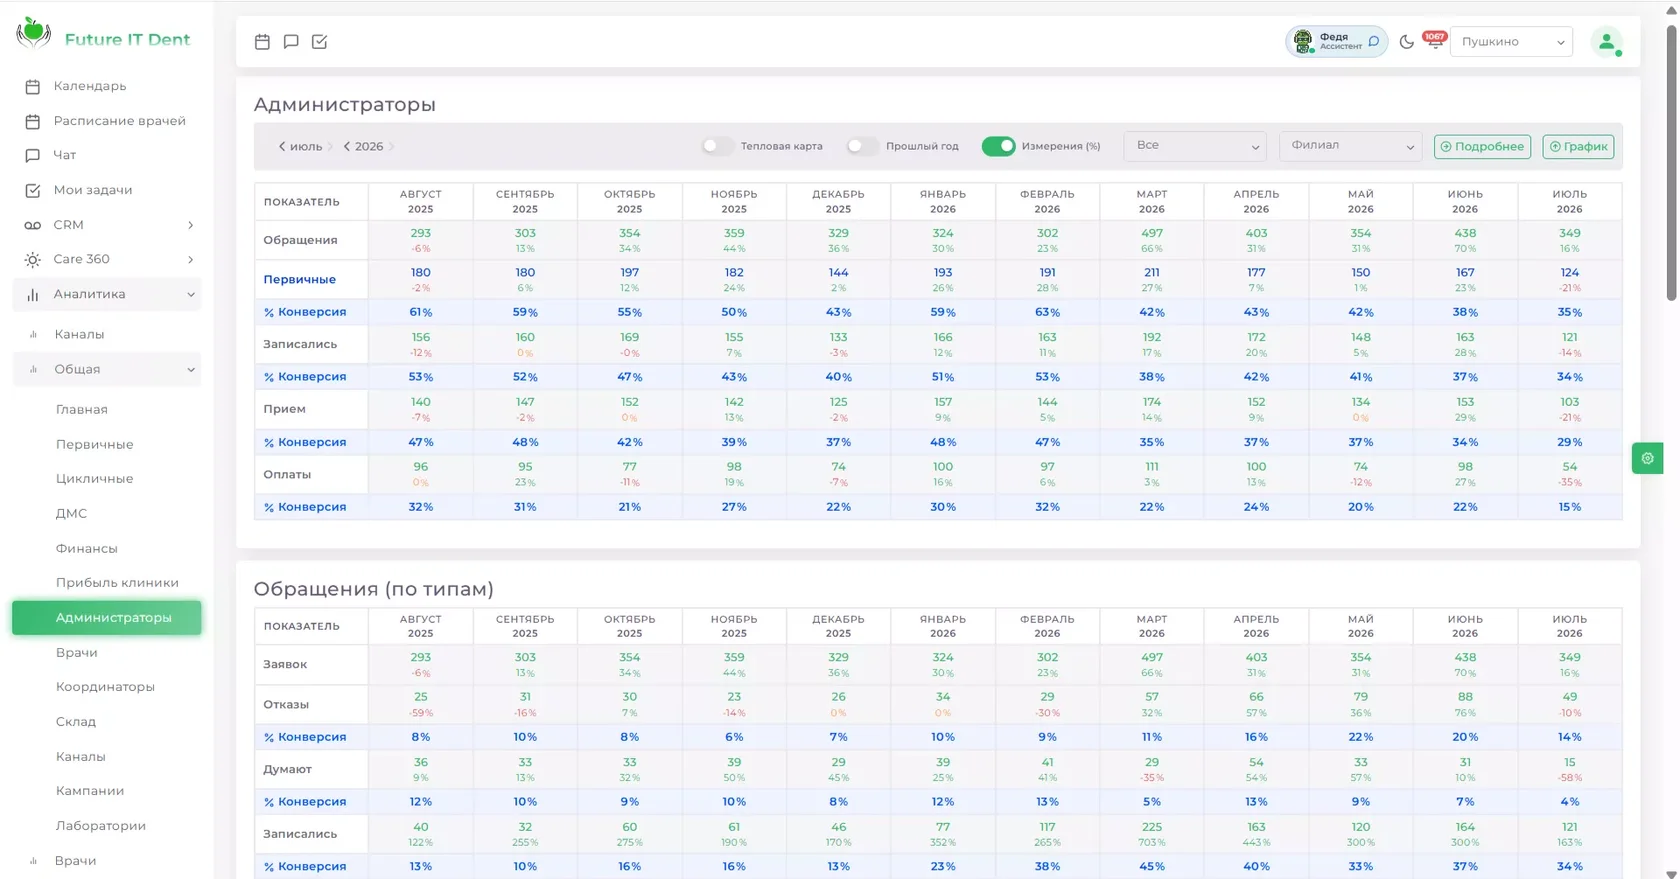Viewport: 1680px width, 879px height.
Task: Enable the Тепловая карта toggle
Action: point(716,146)
